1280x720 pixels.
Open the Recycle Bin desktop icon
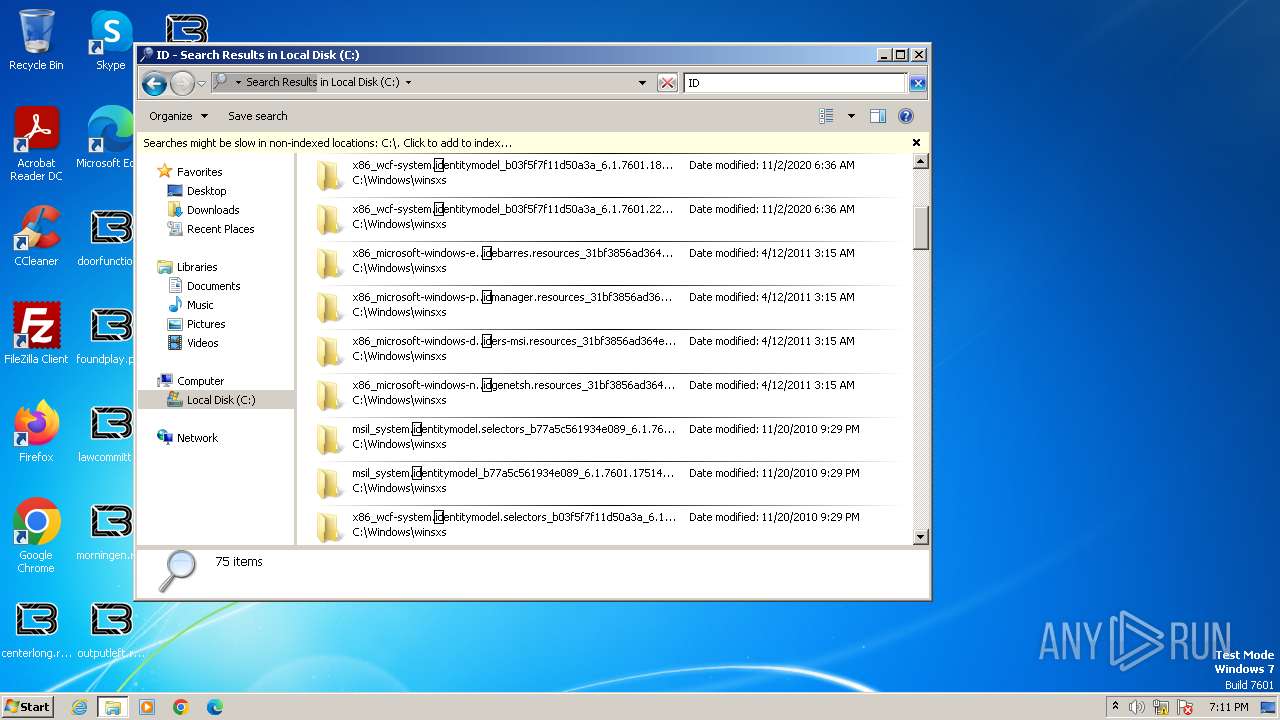pyautogui.click(x=36, y=40)
